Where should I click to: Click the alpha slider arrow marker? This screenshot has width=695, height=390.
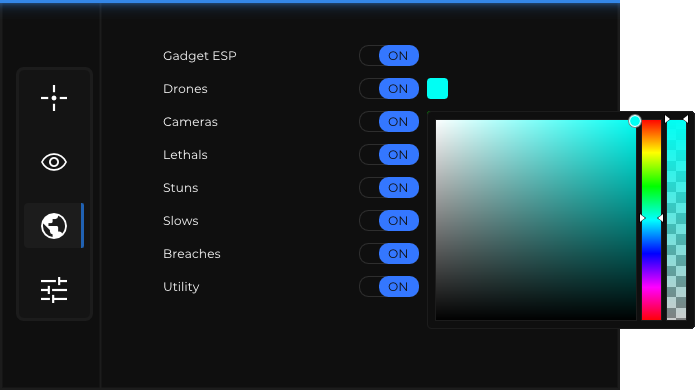click(676, 119)
